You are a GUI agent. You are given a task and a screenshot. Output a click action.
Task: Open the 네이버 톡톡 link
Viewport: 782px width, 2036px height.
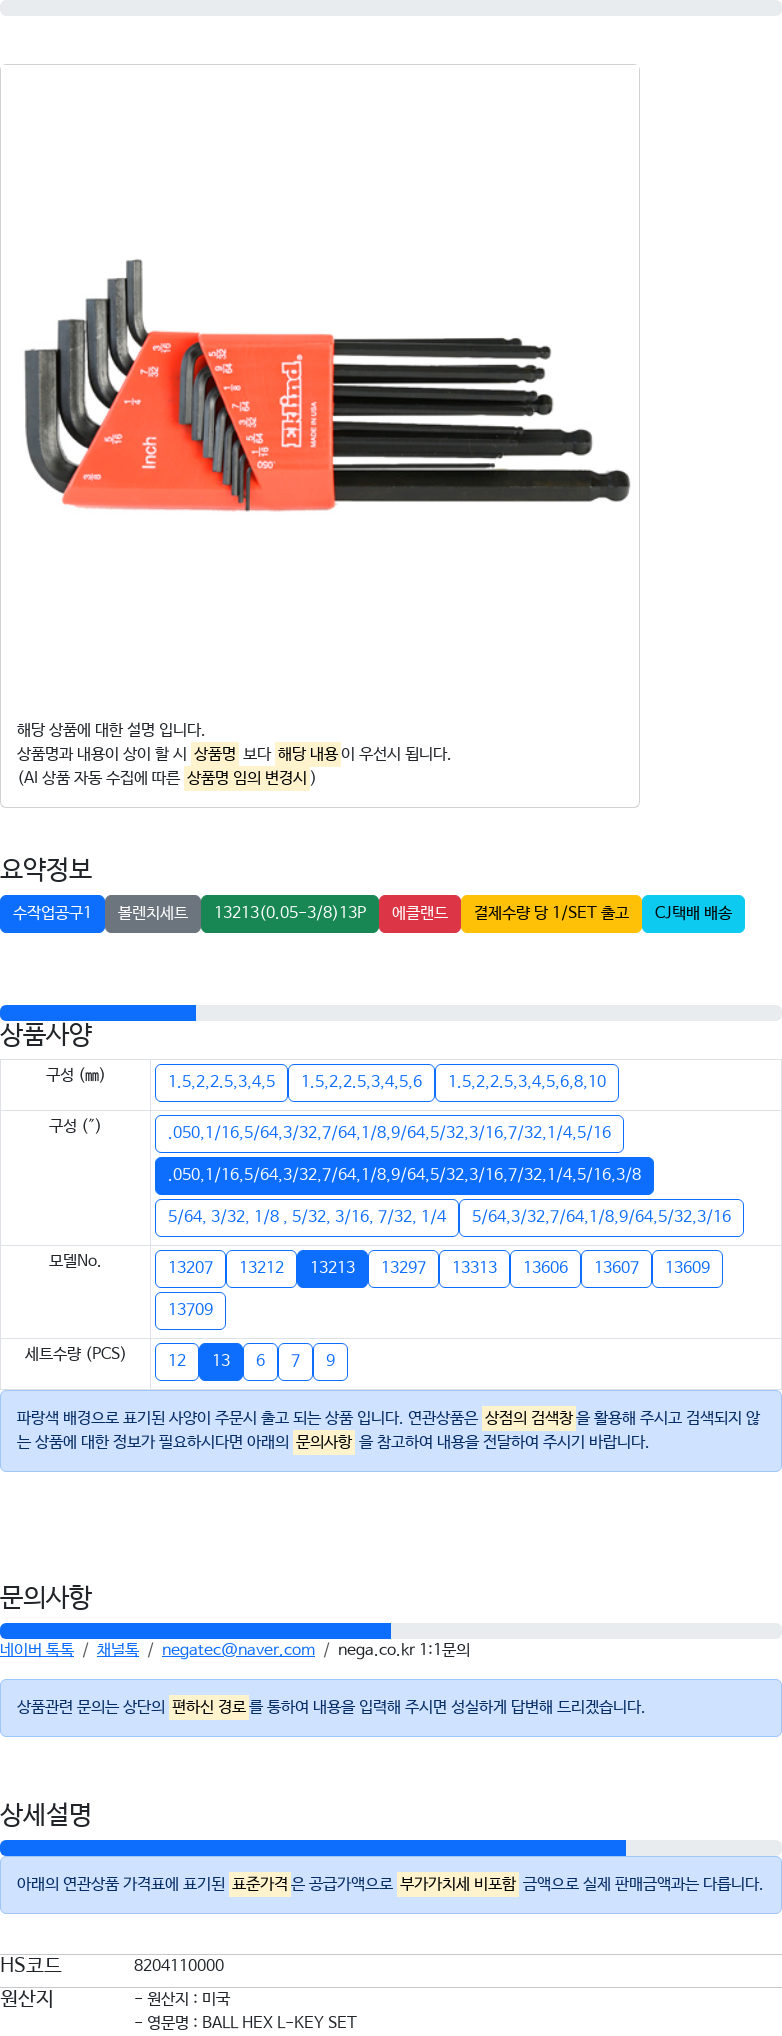(x=37, y=1650)
